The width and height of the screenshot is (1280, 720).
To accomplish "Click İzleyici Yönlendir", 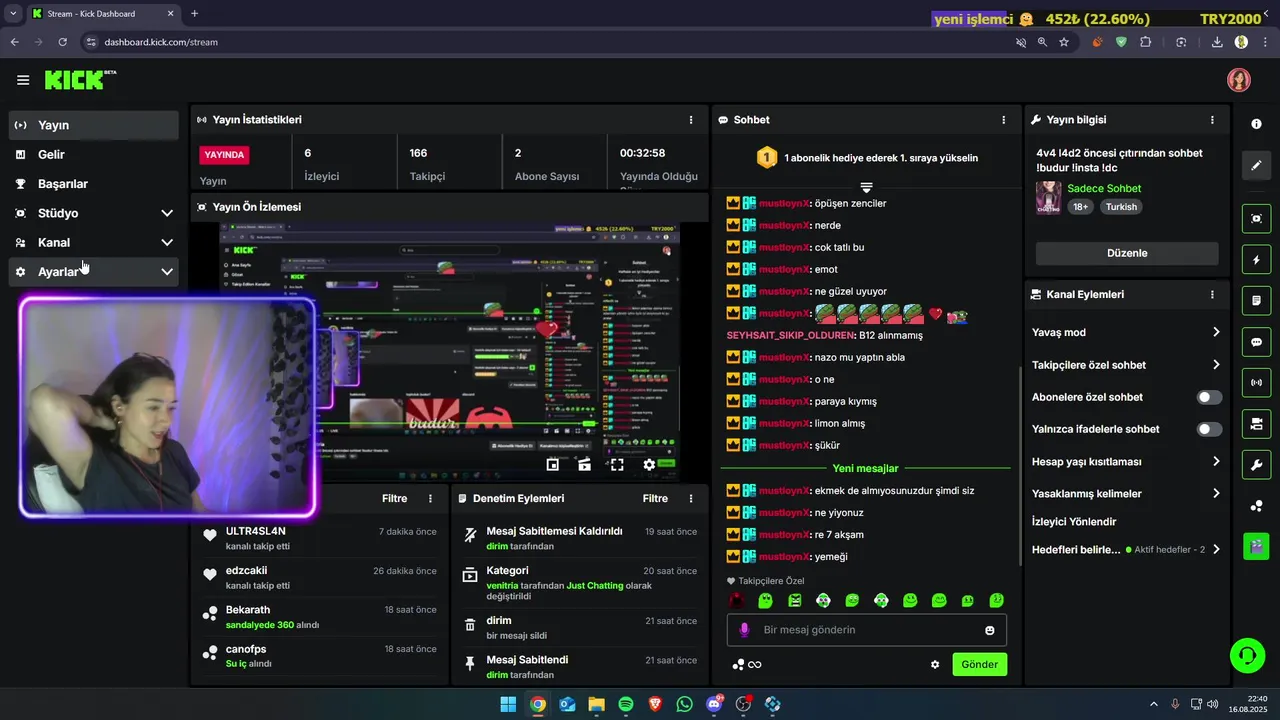I will (x=1074, y=522).
